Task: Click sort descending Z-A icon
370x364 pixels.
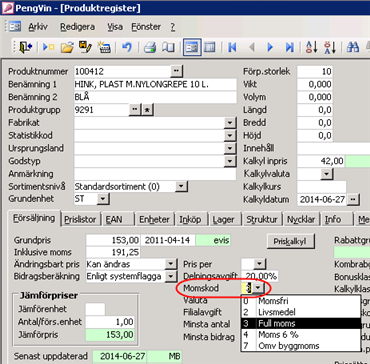Action: (x=330, y=48)
